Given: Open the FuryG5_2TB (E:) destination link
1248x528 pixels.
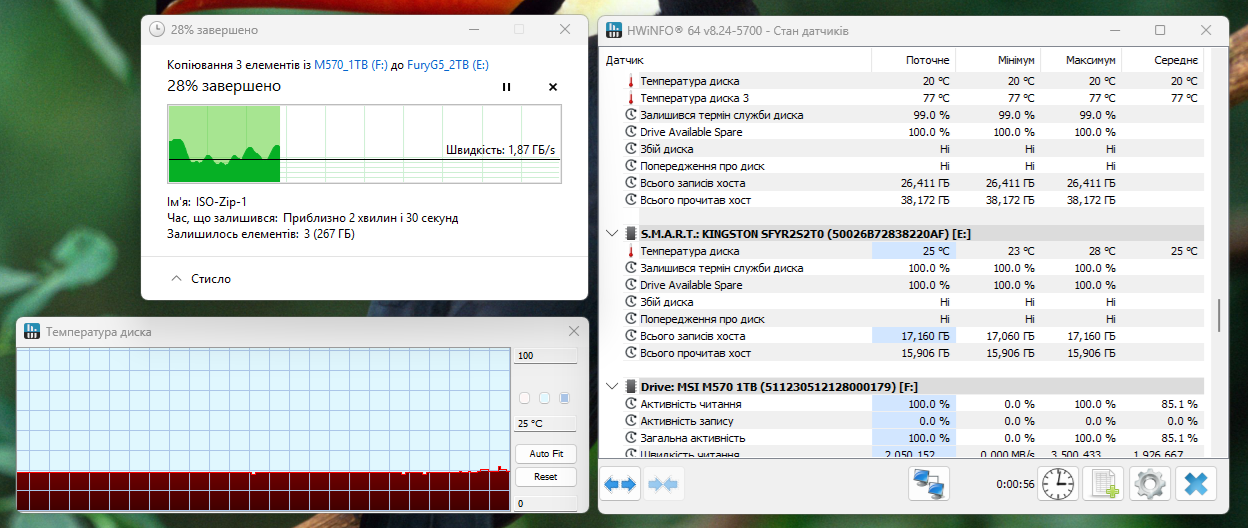Looking at the screenshot, I should tap(447, 65).
